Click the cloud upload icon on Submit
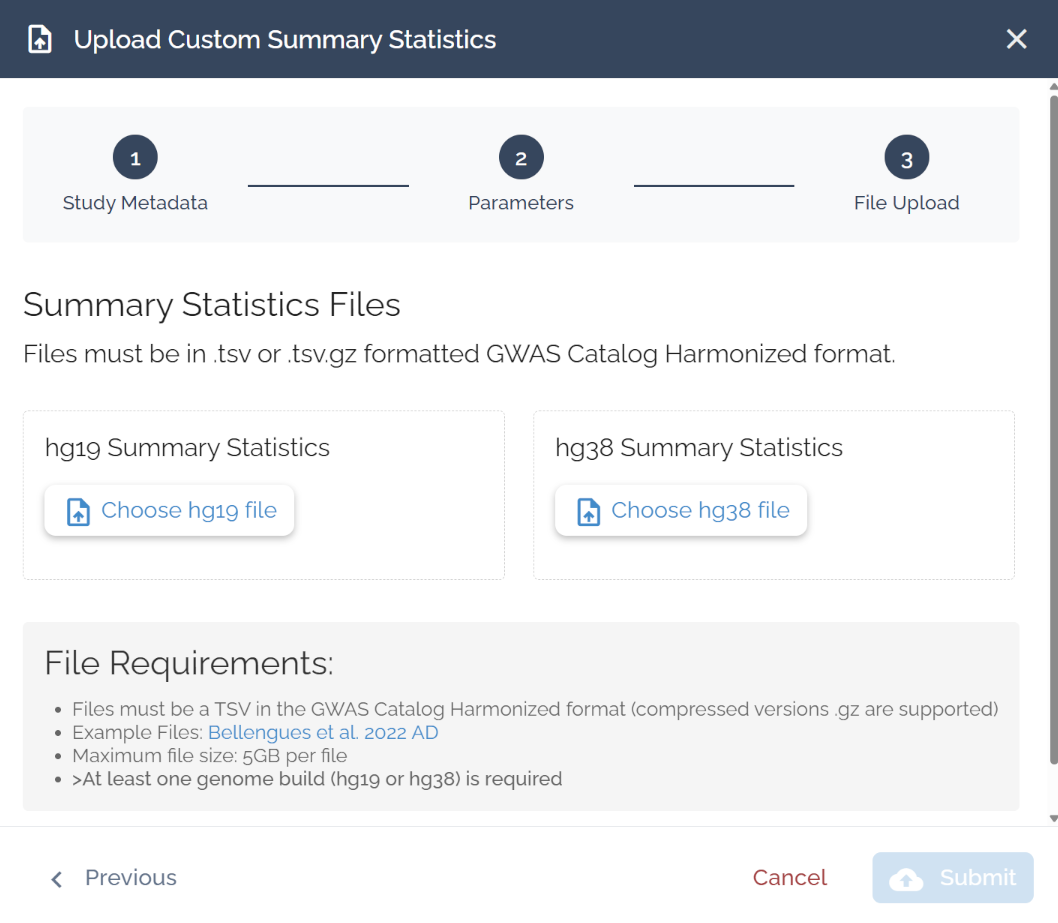The height and width of the screenshot is (923, 1058). tap(906, 879)
